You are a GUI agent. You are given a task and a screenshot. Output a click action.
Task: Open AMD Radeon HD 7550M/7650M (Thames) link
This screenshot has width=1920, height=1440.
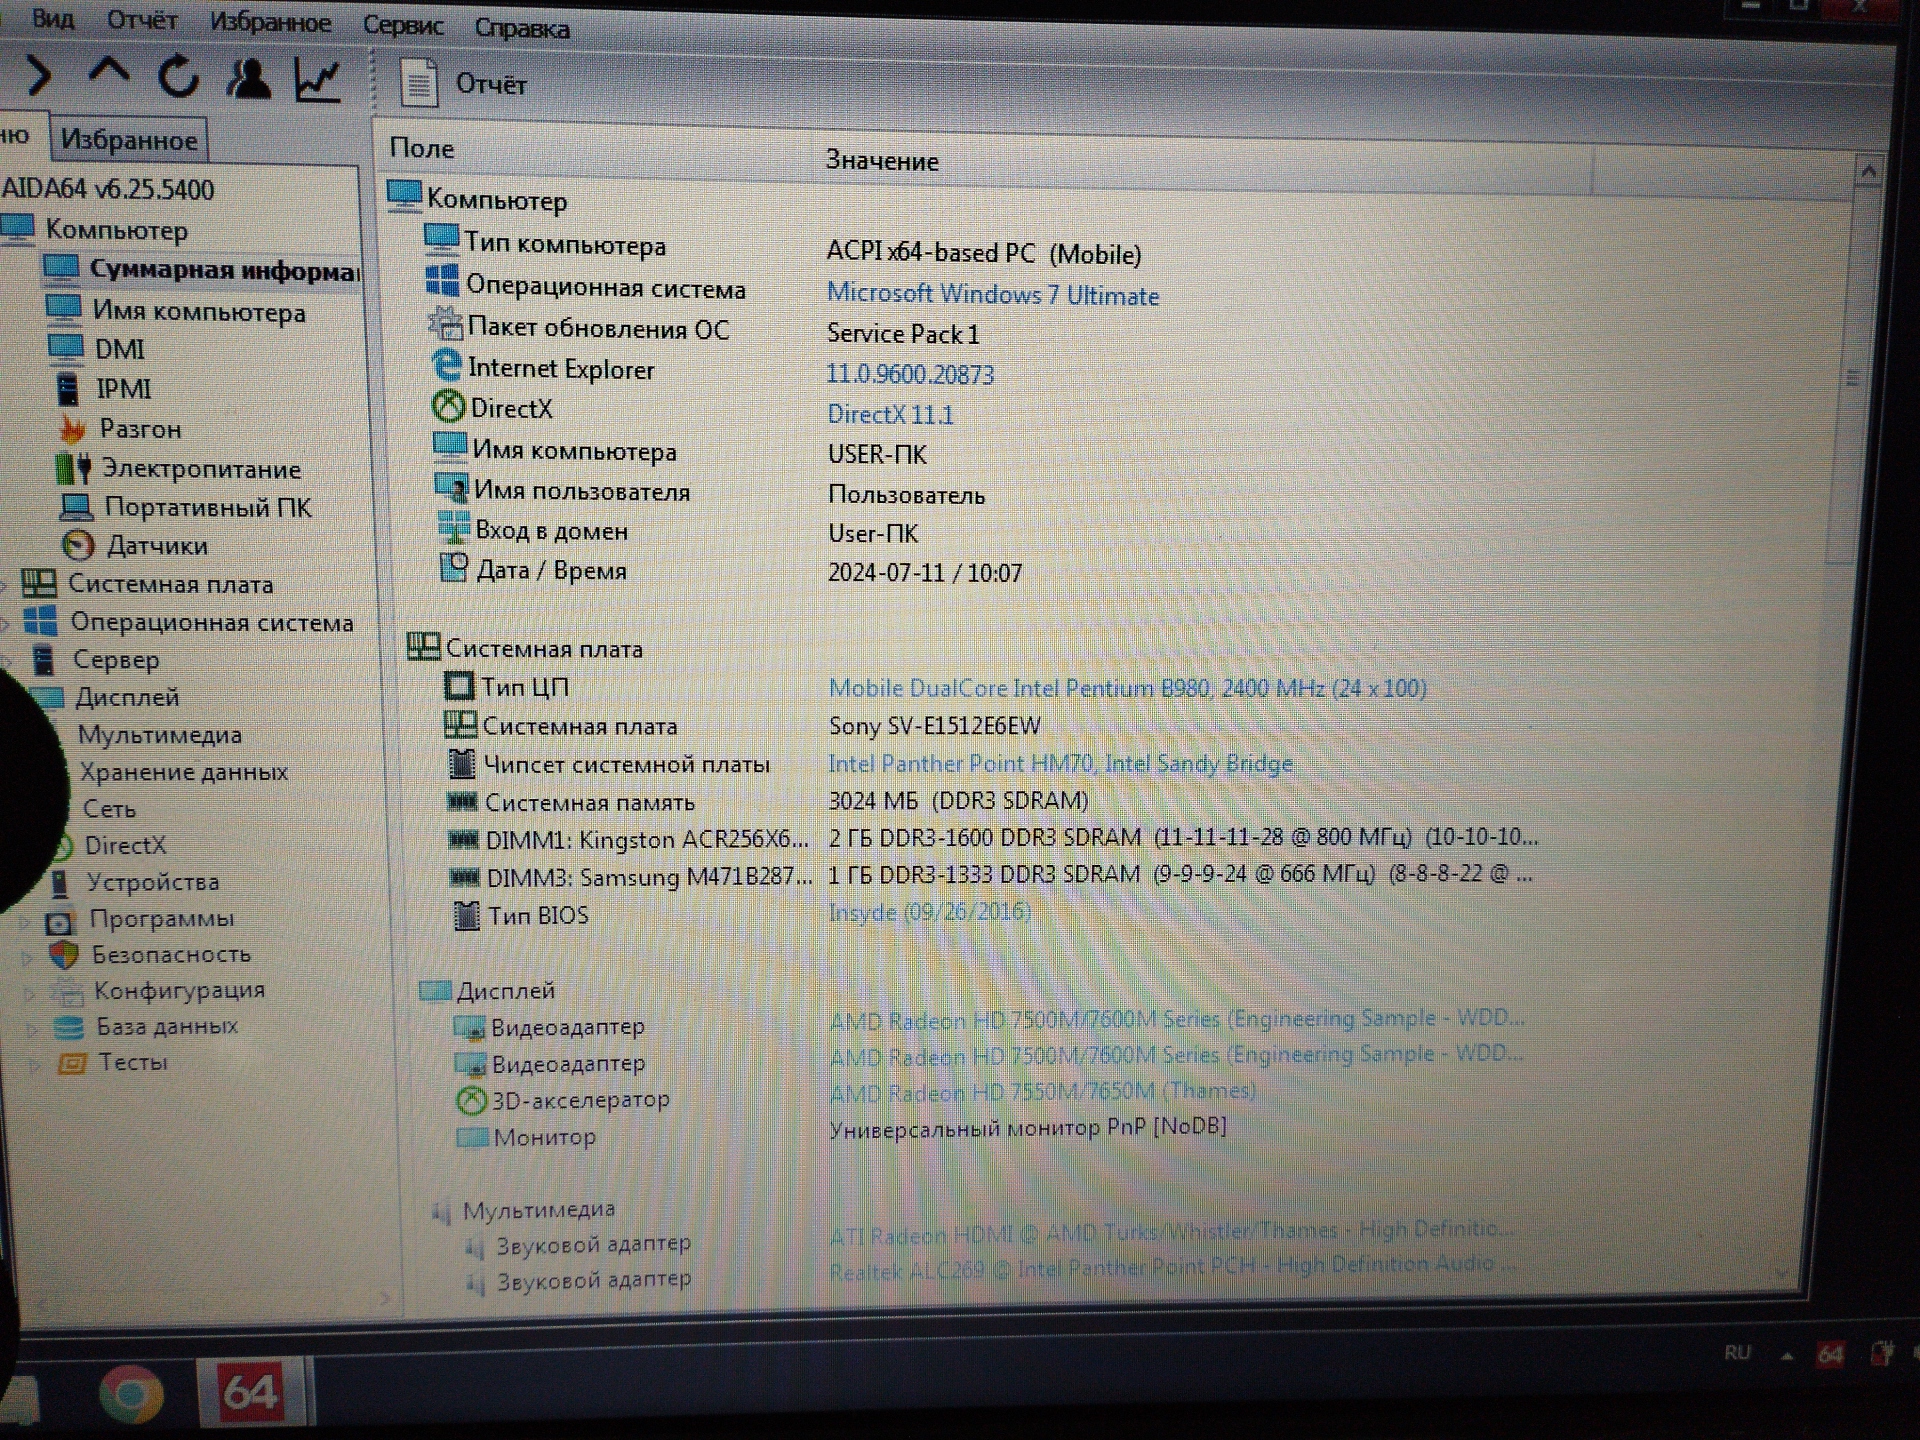coord(1042,1092)
